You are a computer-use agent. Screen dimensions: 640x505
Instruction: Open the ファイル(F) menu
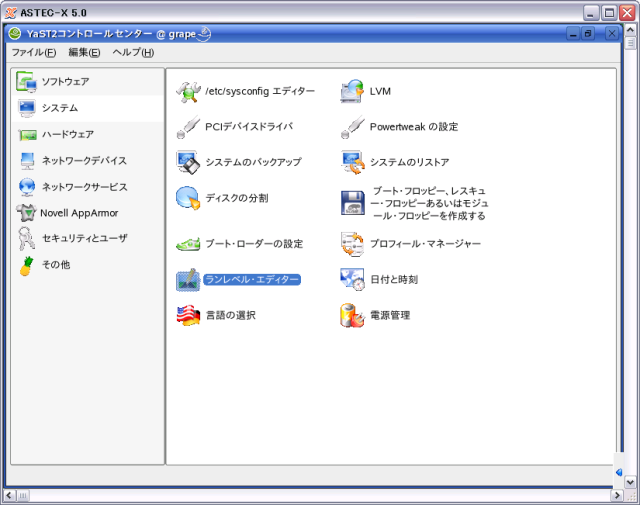pos(34,52)
